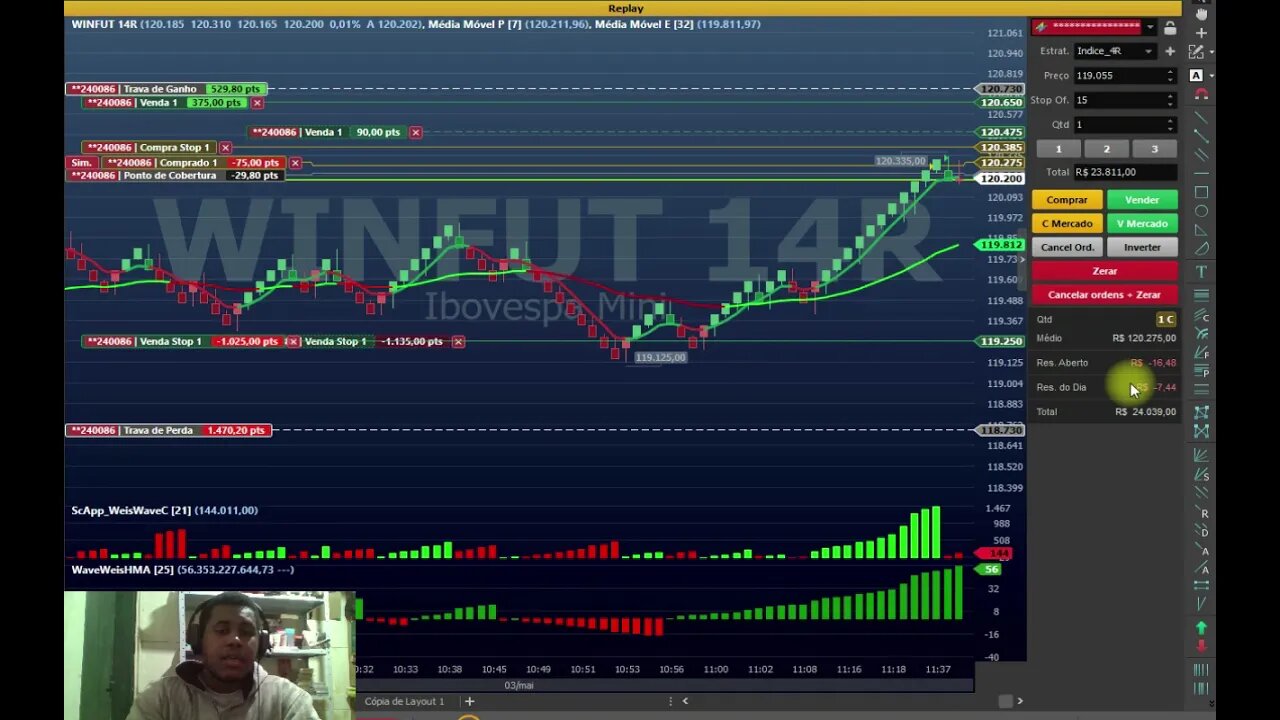Add a new strategy with the plus icon
Viewport: 1280px width, 720px height.
pos(1170,51)
